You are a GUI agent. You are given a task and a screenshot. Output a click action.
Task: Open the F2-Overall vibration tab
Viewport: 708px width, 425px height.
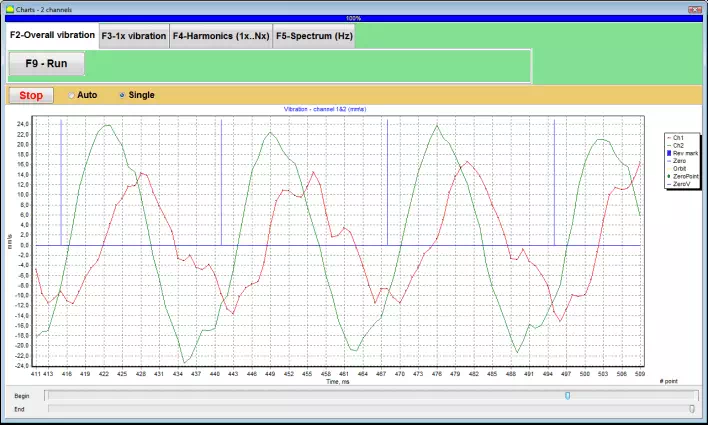click(52, 35)
